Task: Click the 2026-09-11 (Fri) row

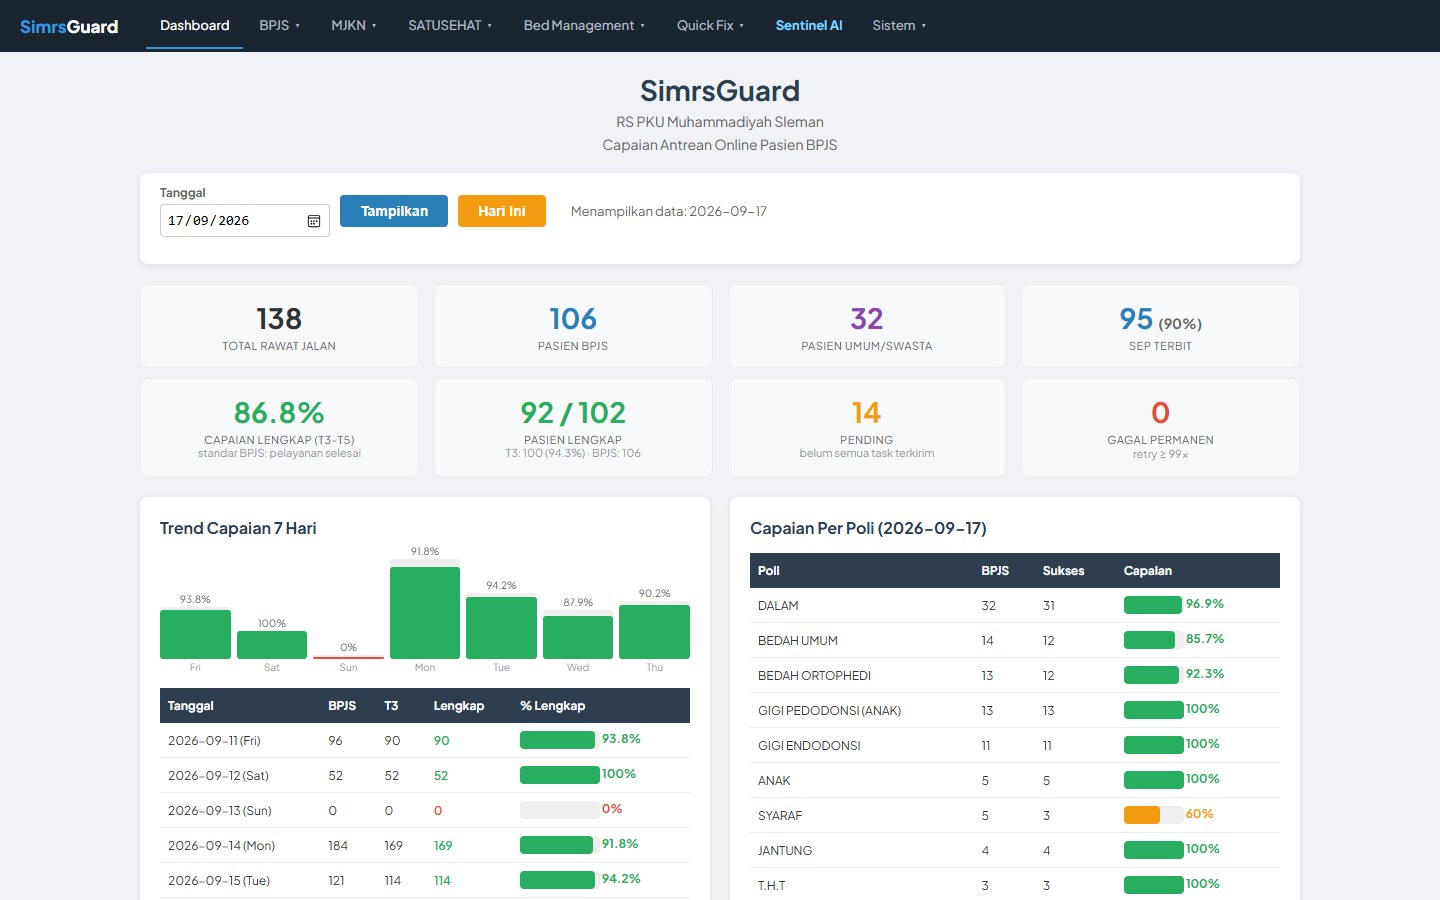Action: click(x=425, y=740)
